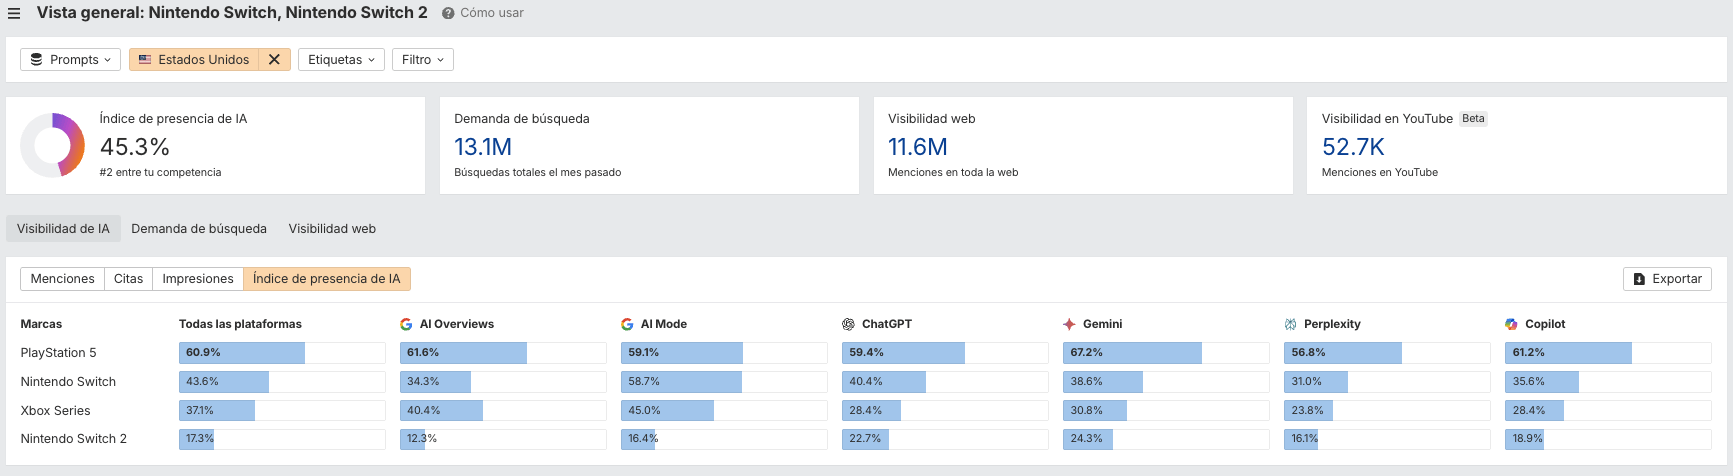Click the Vista general page title
This screenshot has width=1733, height=476.
point(232,13)
